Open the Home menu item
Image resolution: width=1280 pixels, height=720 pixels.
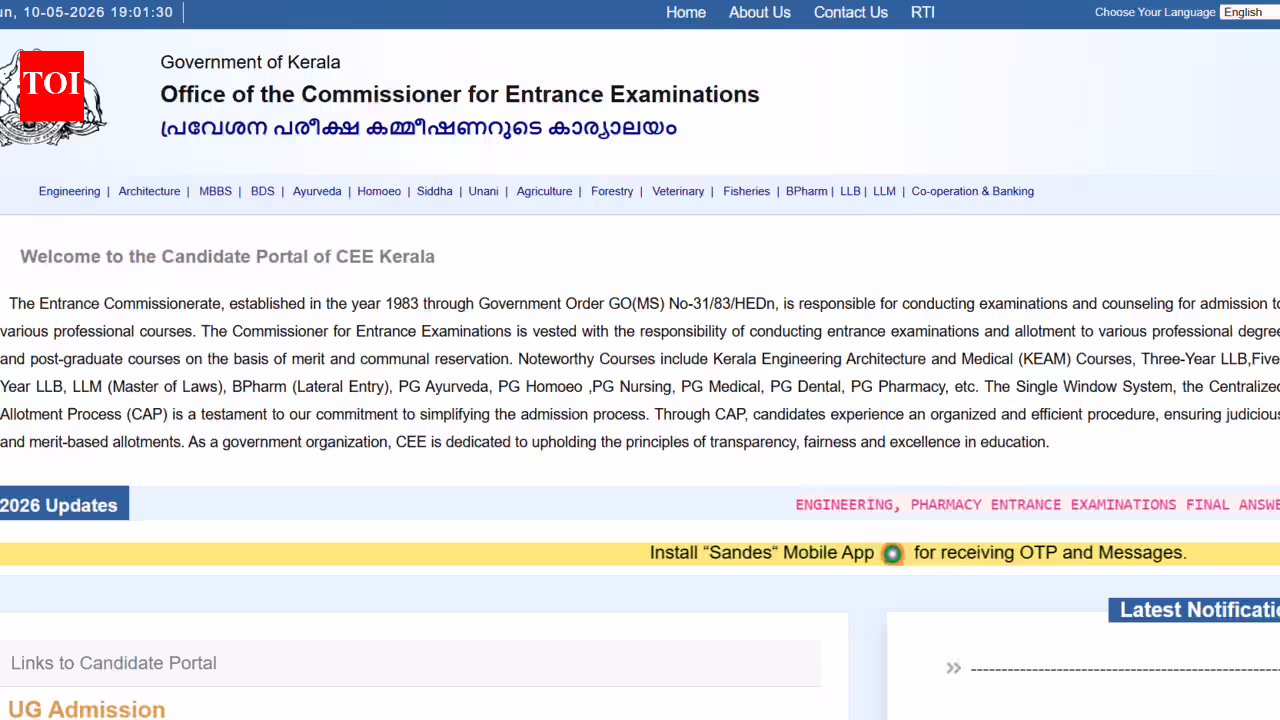(686, 12)
